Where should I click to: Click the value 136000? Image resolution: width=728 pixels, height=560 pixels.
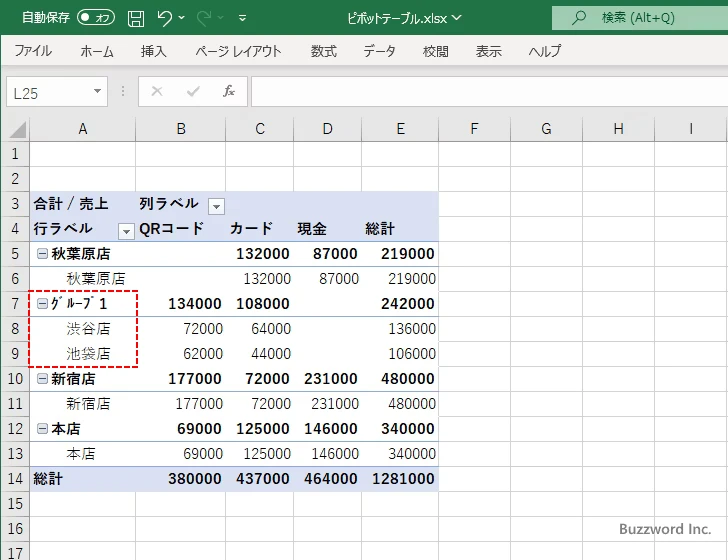tap(412, 329)
